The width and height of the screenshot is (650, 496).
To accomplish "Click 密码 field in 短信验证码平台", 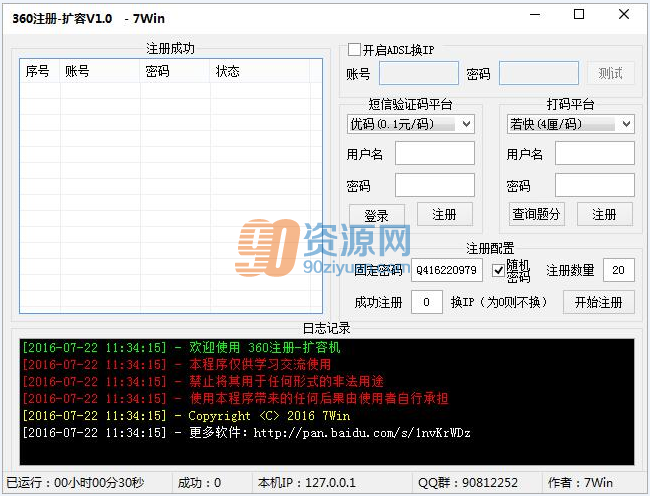I will click(435, 185).
